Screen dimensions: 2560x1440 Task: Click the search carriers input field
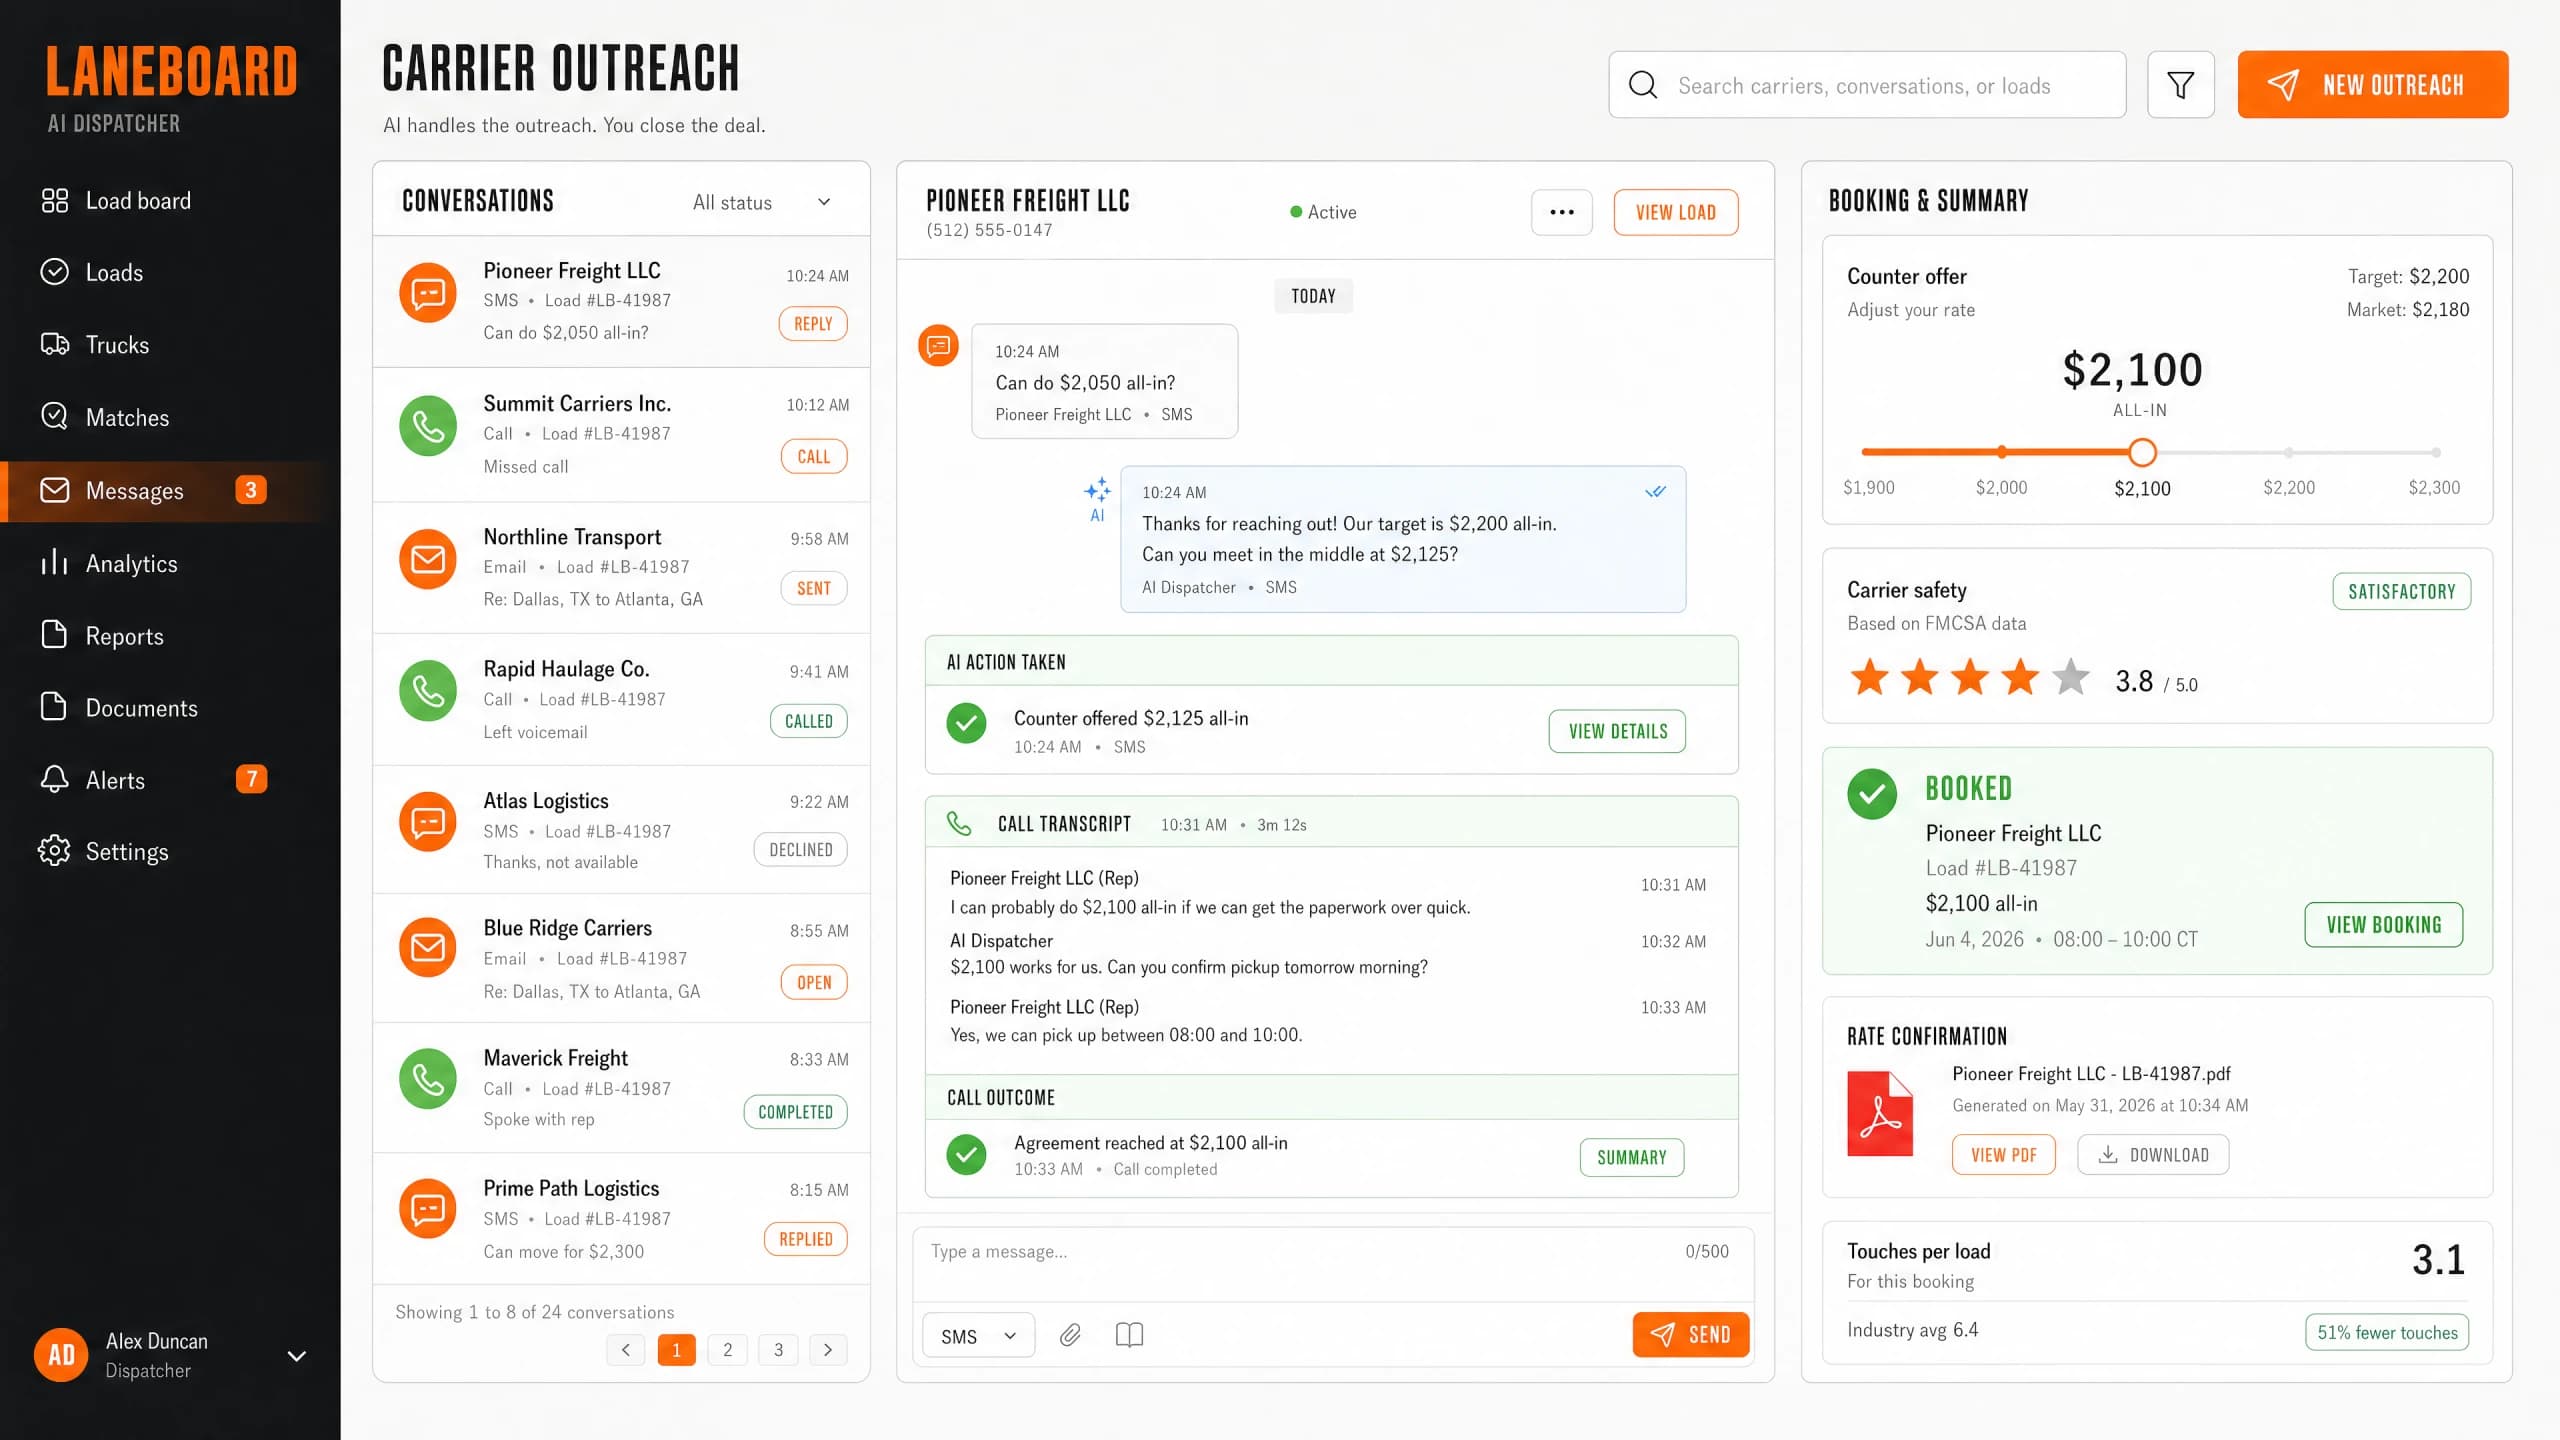point(1867,85)
